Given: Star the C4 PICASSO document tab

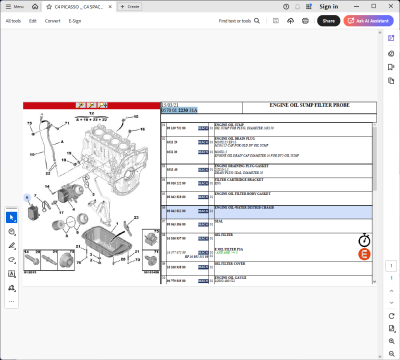Looking at the screenshot, I should [x=49, y=7].
